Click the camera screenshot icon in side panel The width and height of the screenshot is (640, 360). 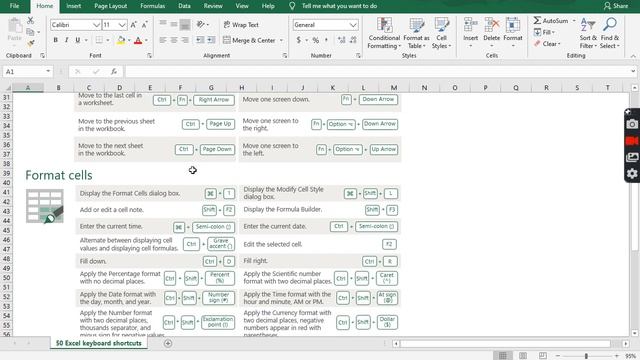pyautogui.click(x=632, y=124)
